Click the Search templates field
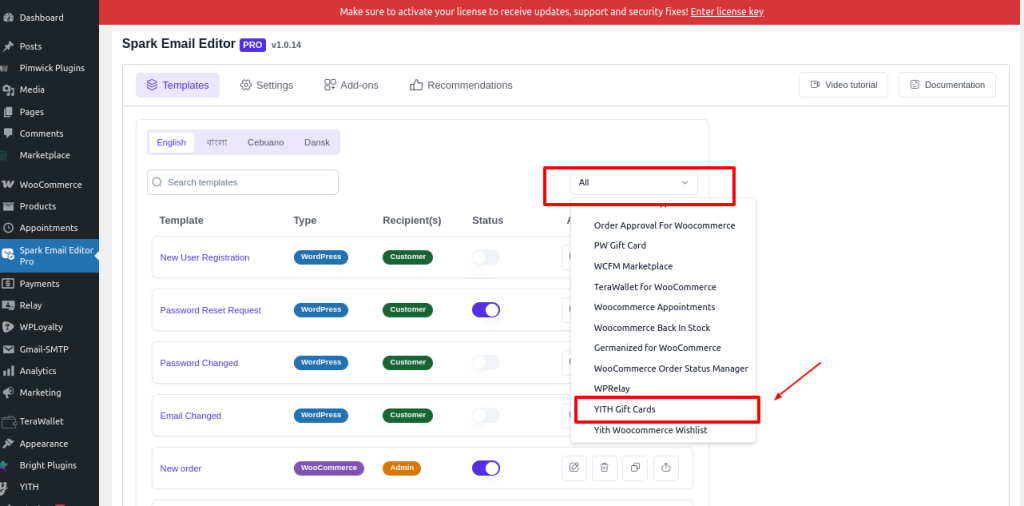1024x506 pixels. click(x=243, y=182)
